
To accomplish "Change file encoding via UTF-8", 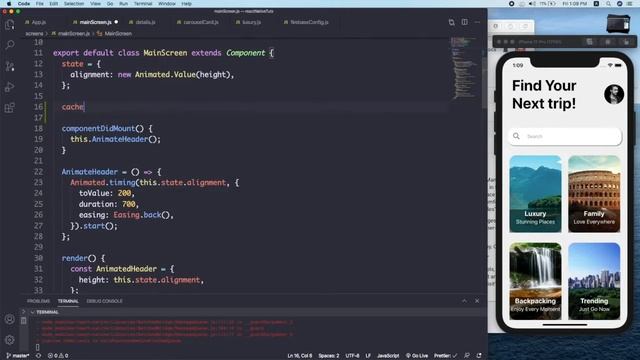I will pos(352,356).
